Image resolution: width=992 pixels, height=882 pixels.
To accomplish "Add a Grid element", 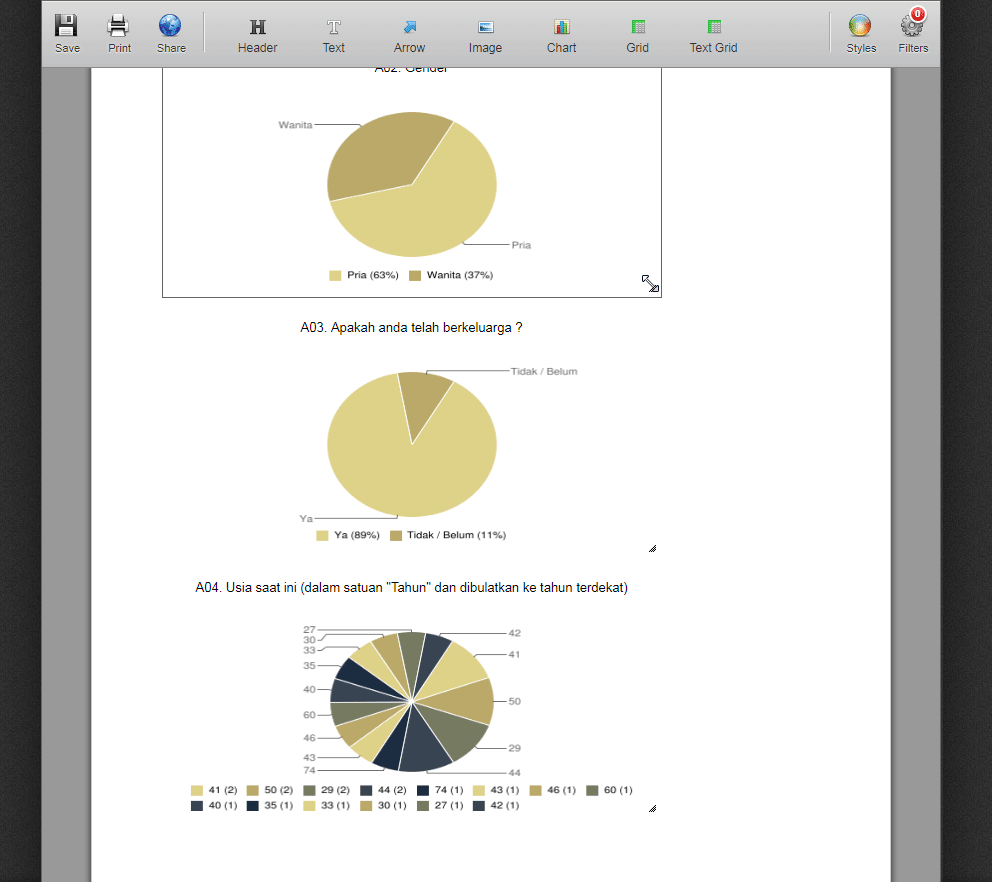I will click(637, 30).
